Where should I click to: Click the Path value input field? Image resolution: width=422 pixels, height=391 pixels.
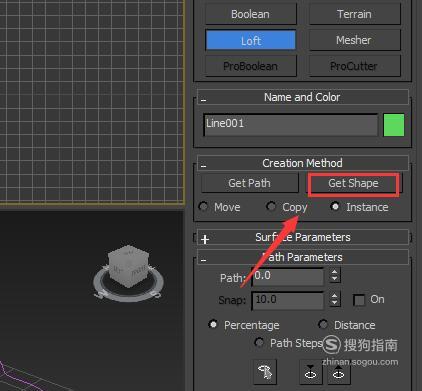click(288, 276)
